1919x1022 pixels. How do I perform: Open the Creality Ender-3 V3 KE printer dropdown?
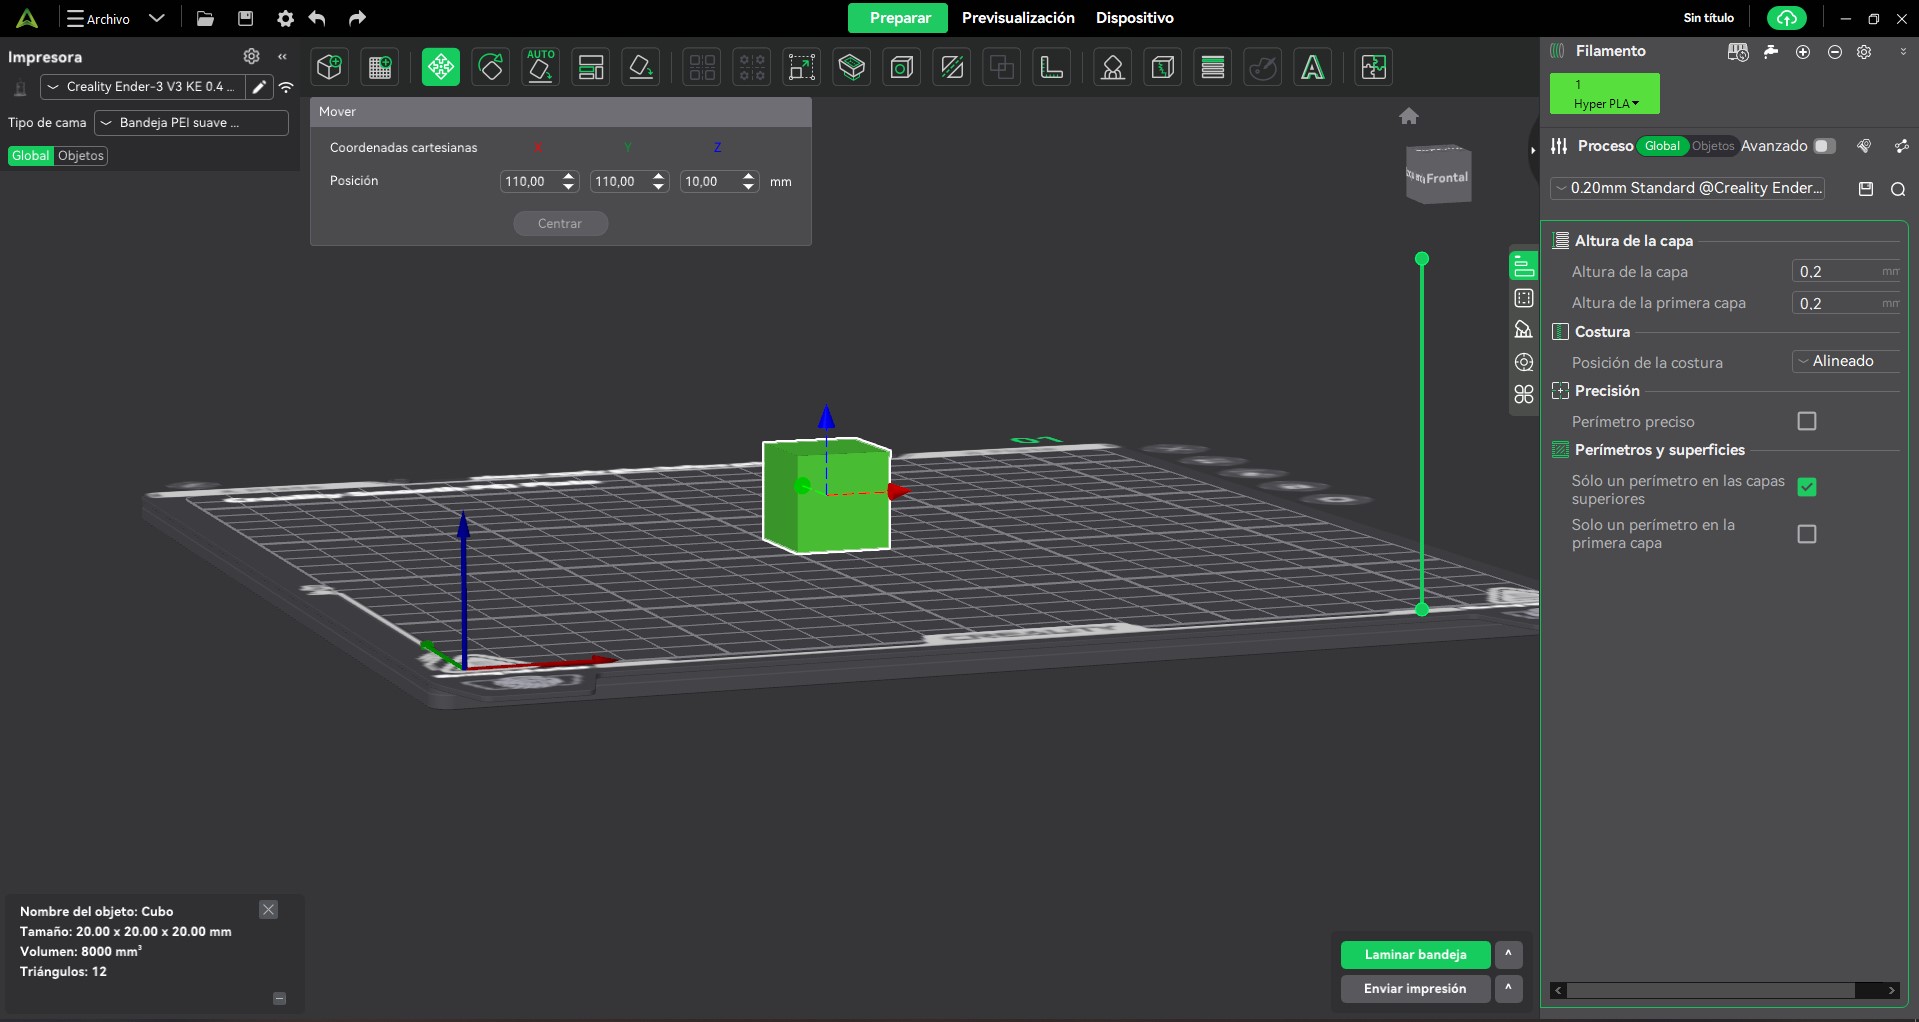142,87
